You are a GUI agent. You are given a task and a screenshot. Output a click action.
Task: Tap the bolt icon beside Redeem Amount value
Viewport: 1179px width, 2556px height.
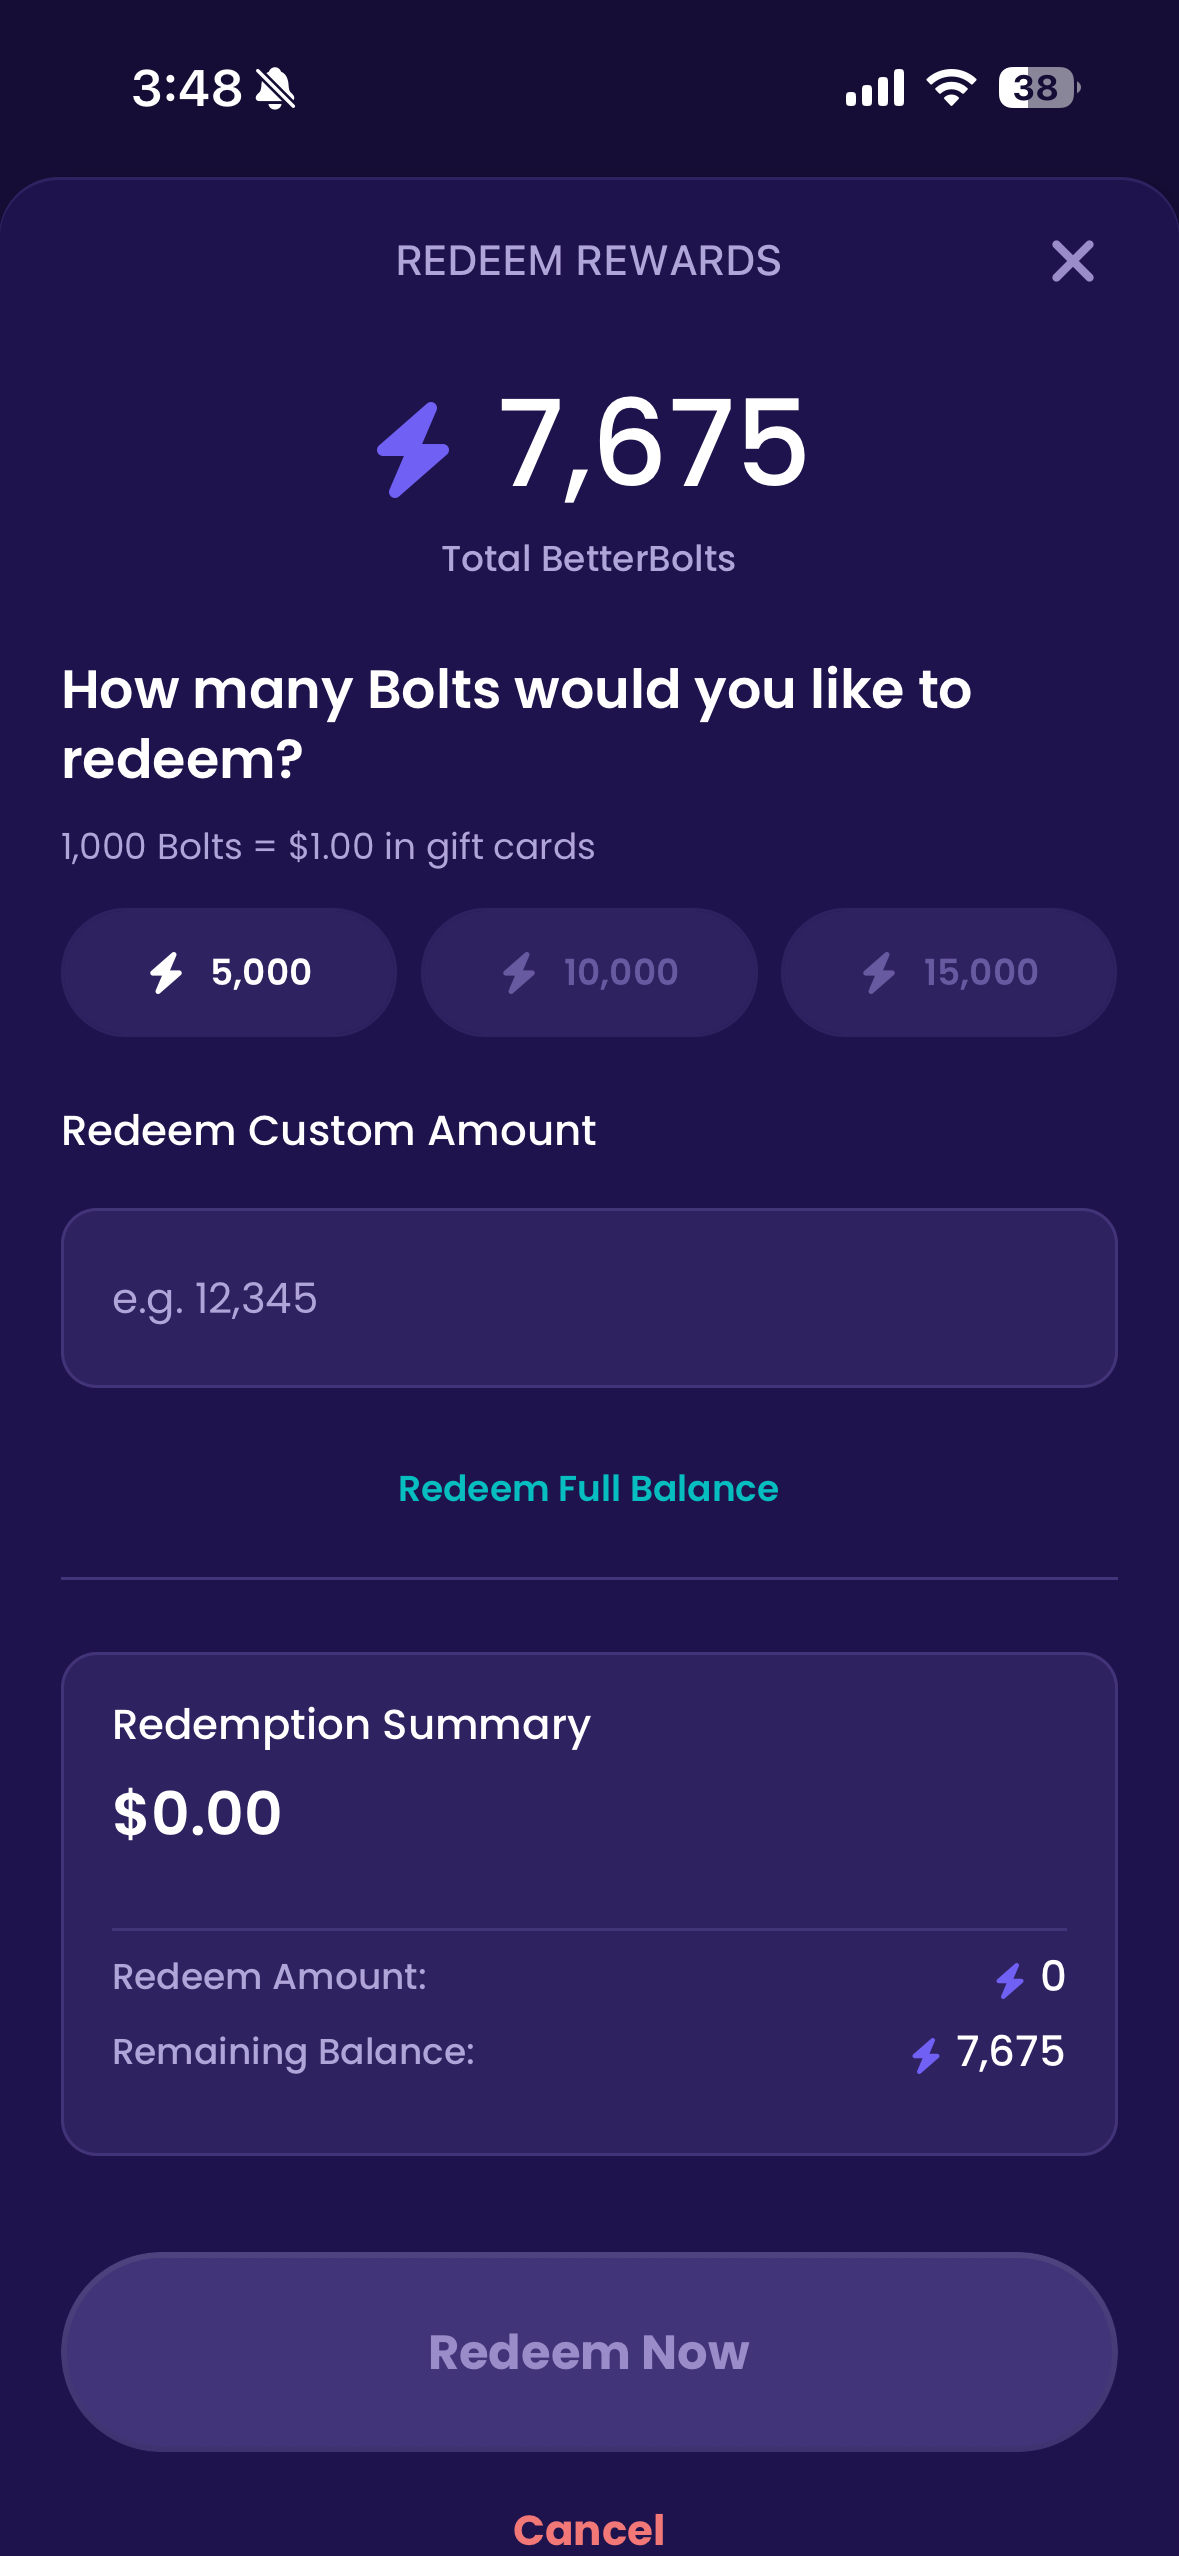(x=1010, y=1980)
